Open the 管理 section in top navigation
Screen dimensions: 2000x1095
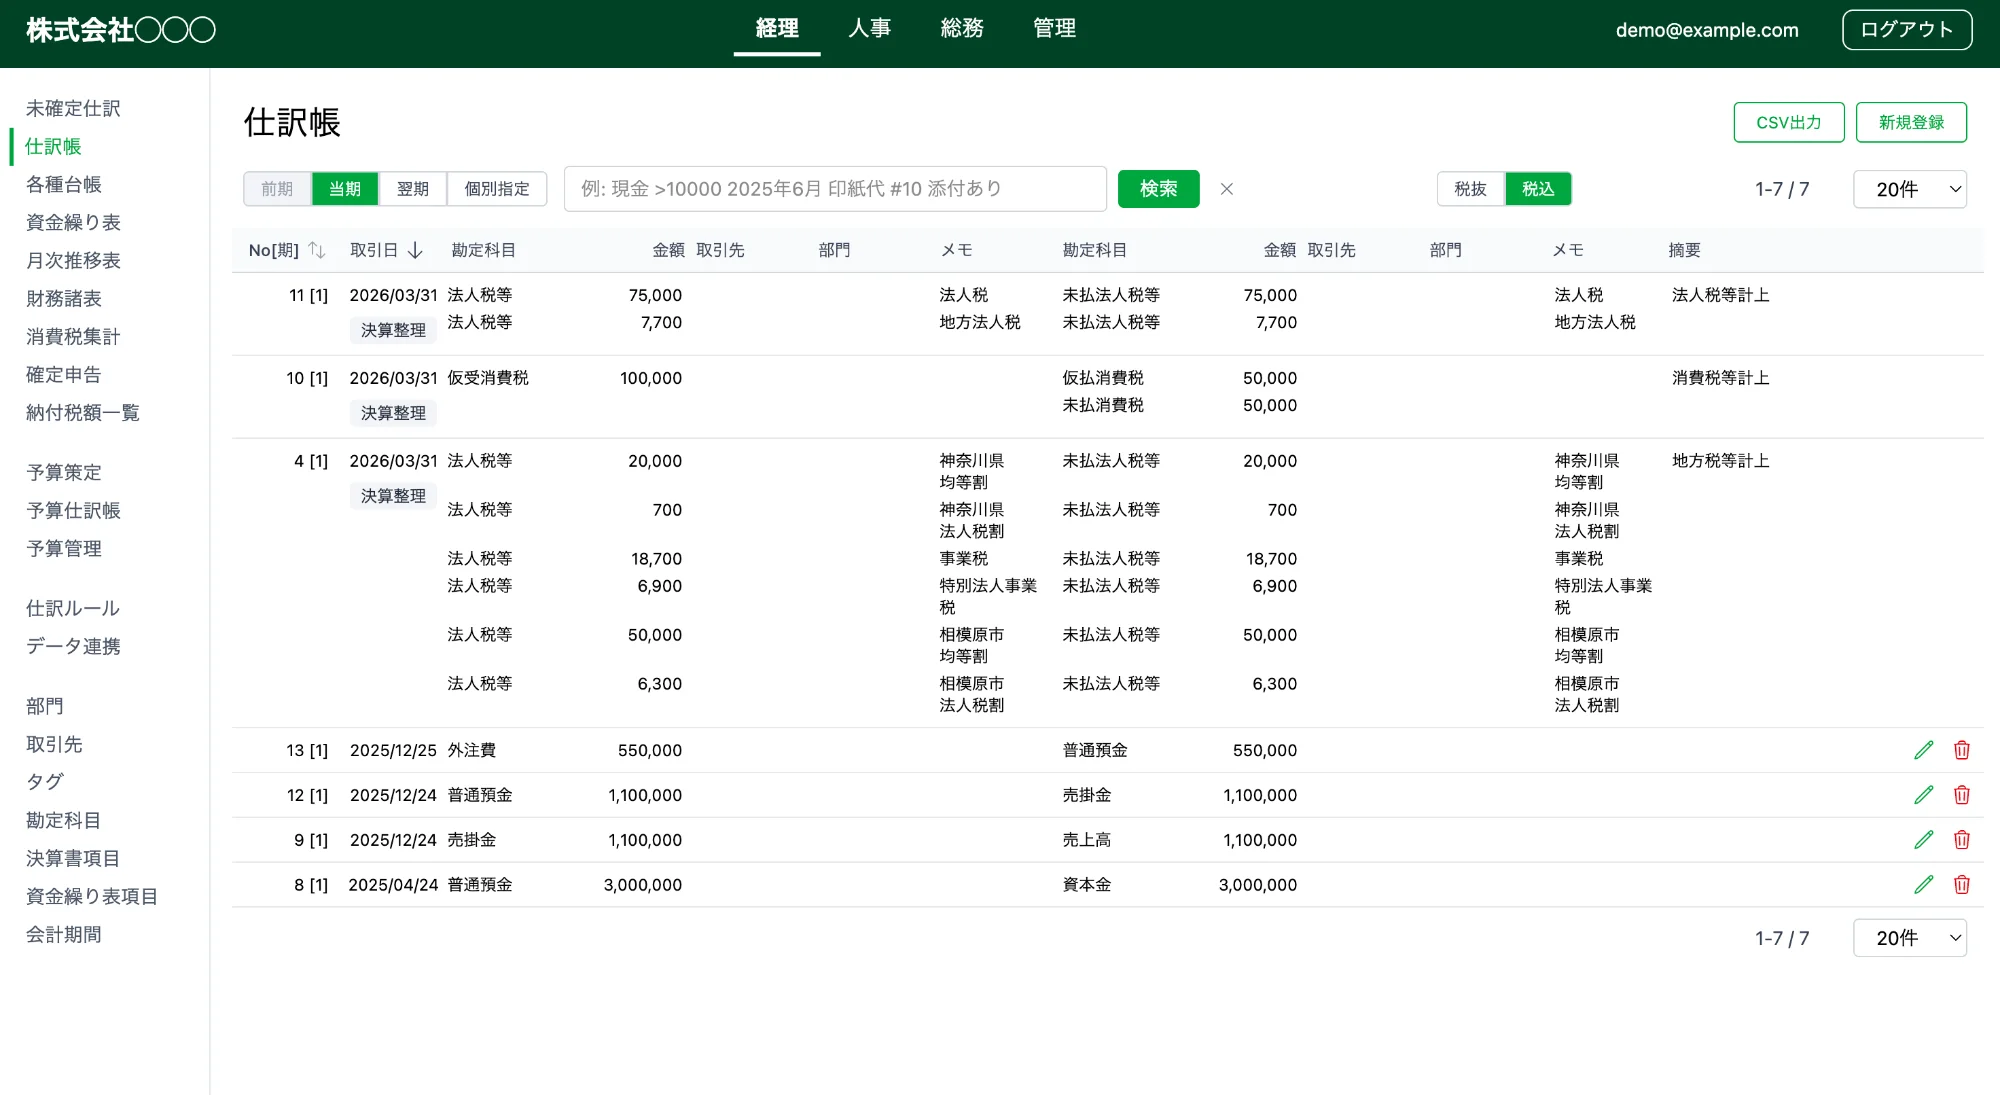(x=1054, y=28)
